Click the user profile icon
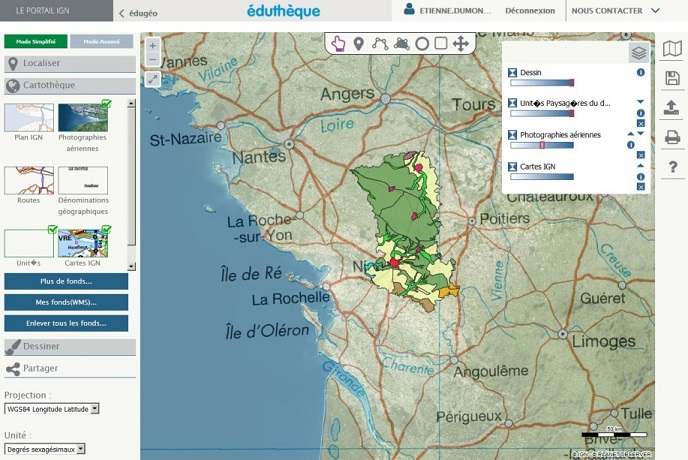This screenshot has width=688, height=460. click(x=409, y=10)
